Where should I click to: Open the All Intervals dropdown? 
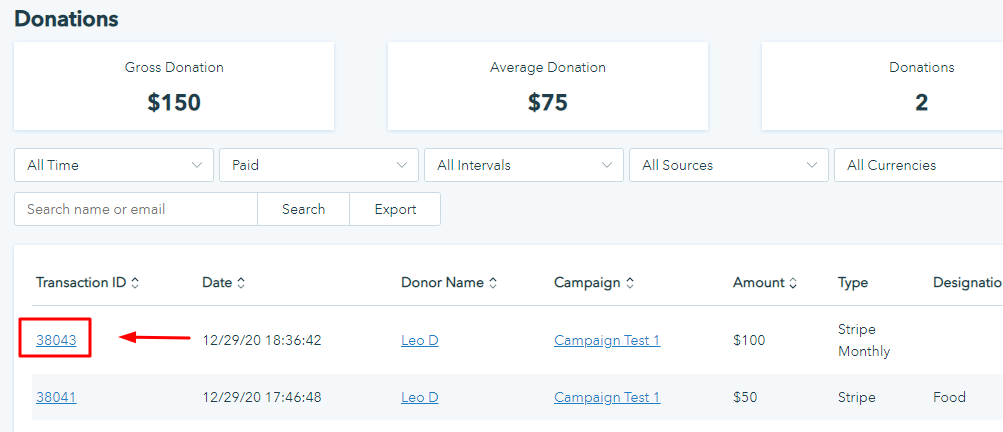click(x=524, y=165)
